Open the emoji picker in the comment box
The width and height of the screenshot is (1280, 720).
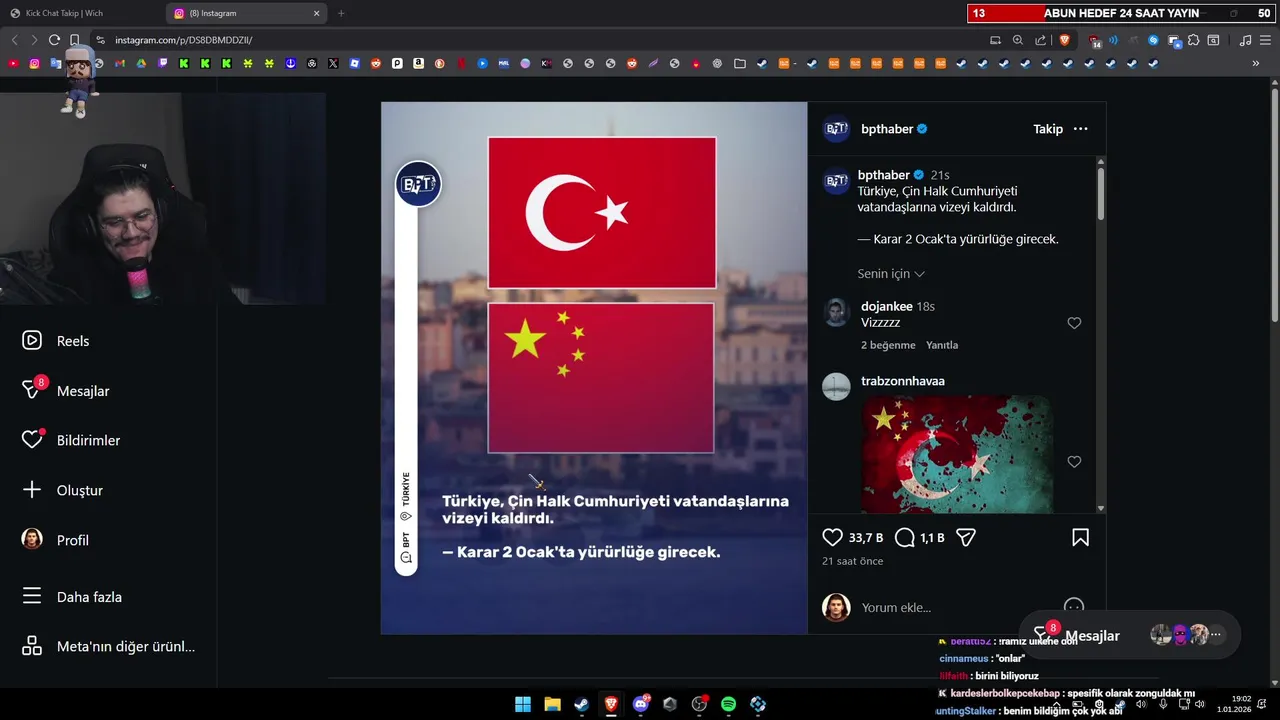pos(1074,606)
